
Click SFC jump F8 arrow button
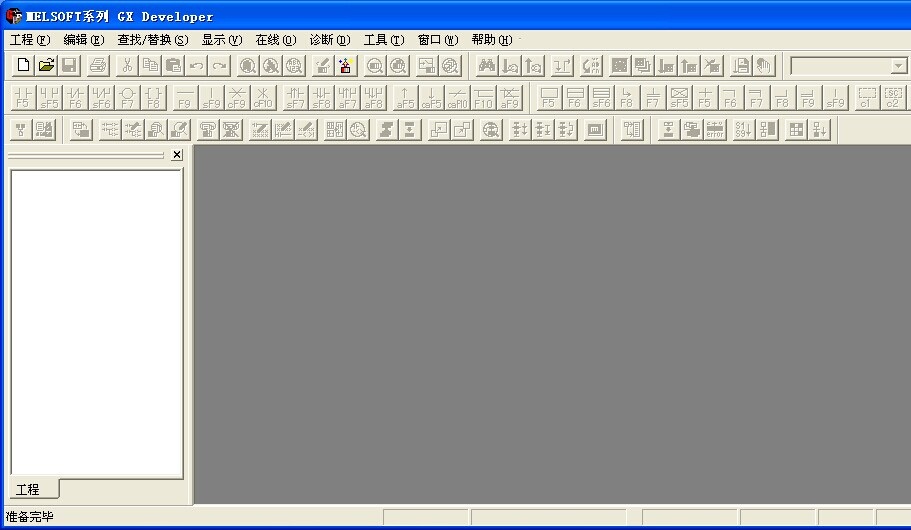point(626,97)
